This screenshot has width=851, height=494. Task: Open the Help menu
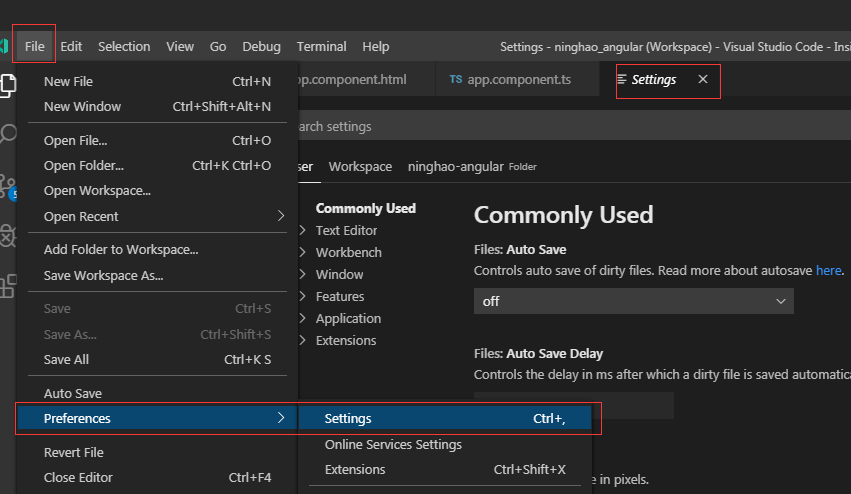click(376, 47)
